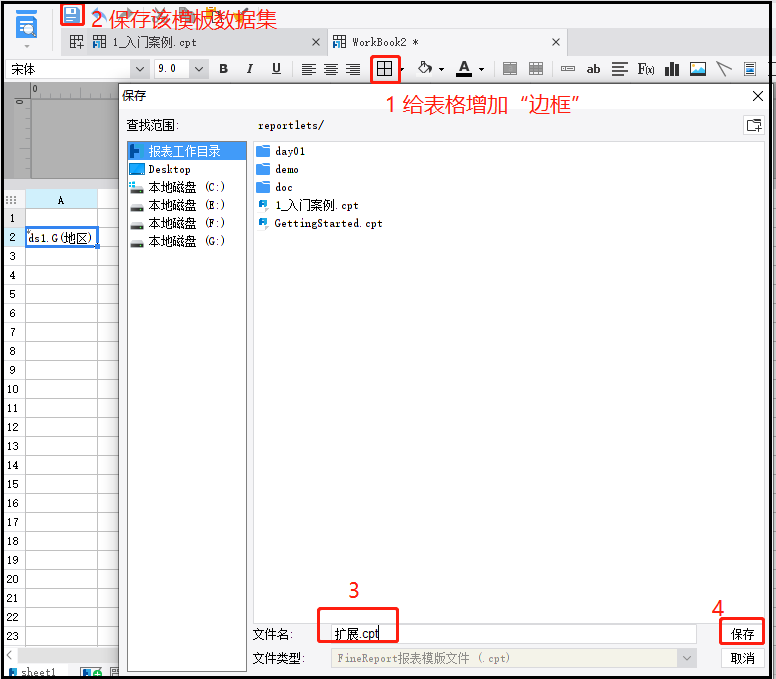Toggle underline formatting
This screenshot has width=776, height=679.
click(x=276, y=69)
